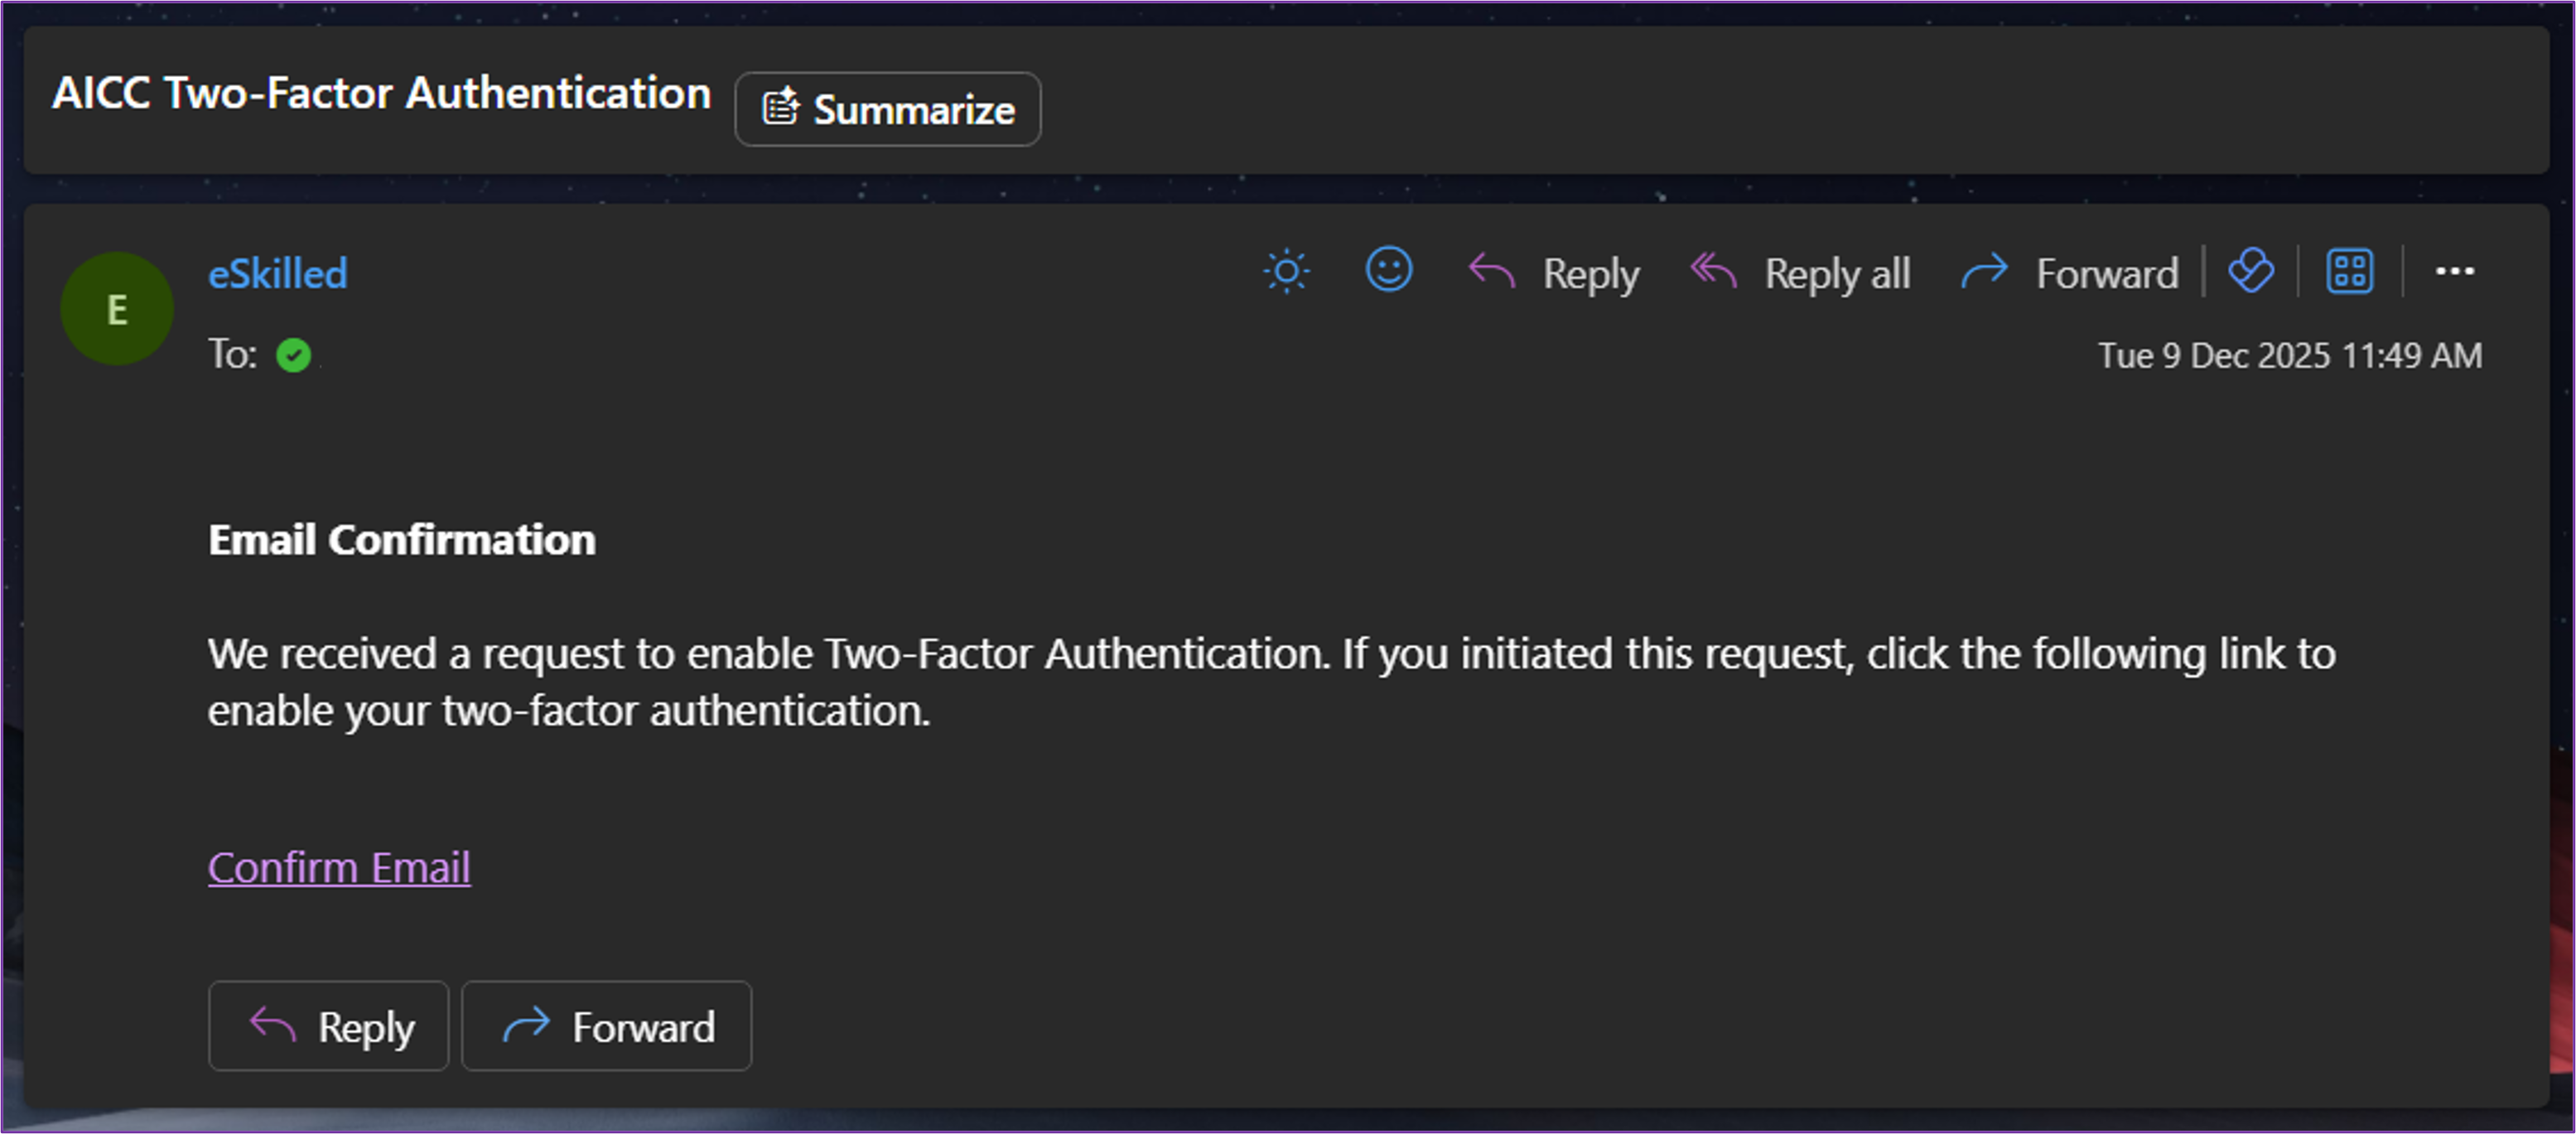Choose Reply all in header toolbar
The image size is (2576, 1134).
[1801, 273]
